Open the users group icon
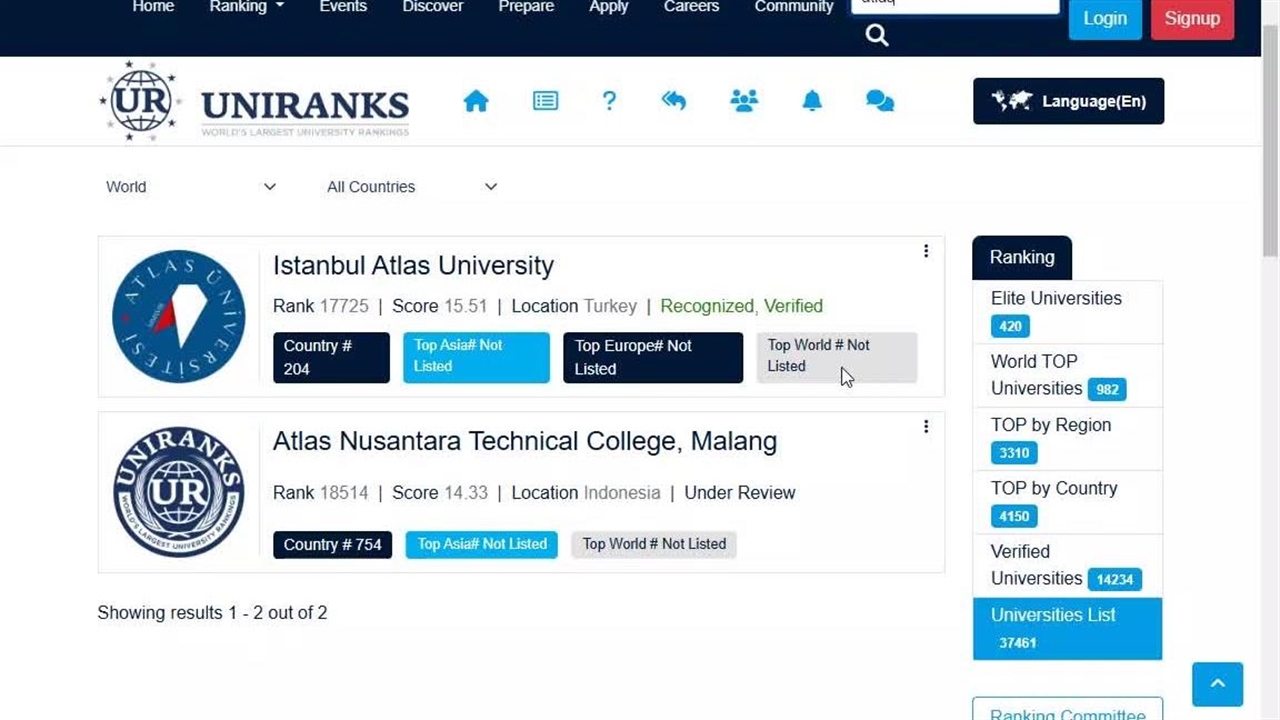Screen dimensions: 1280x720 point(744,101)
